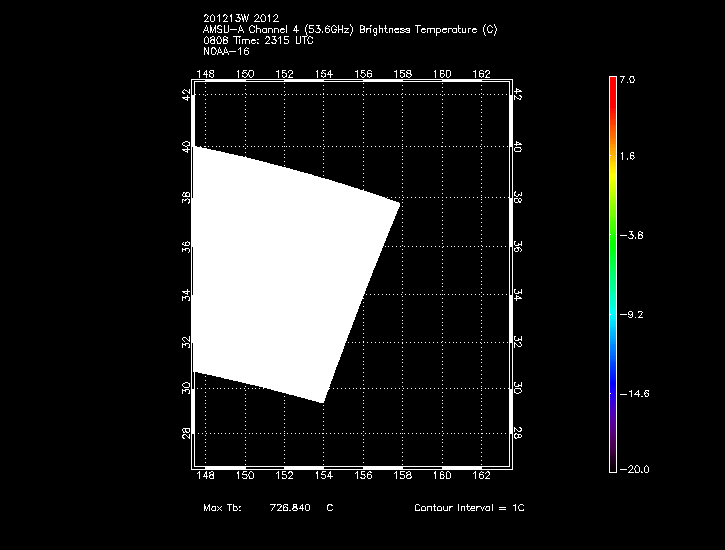This screenshot has width=725, height=550.
Task: Click the NOAA-16 satellite label
Action: (225, 52)
